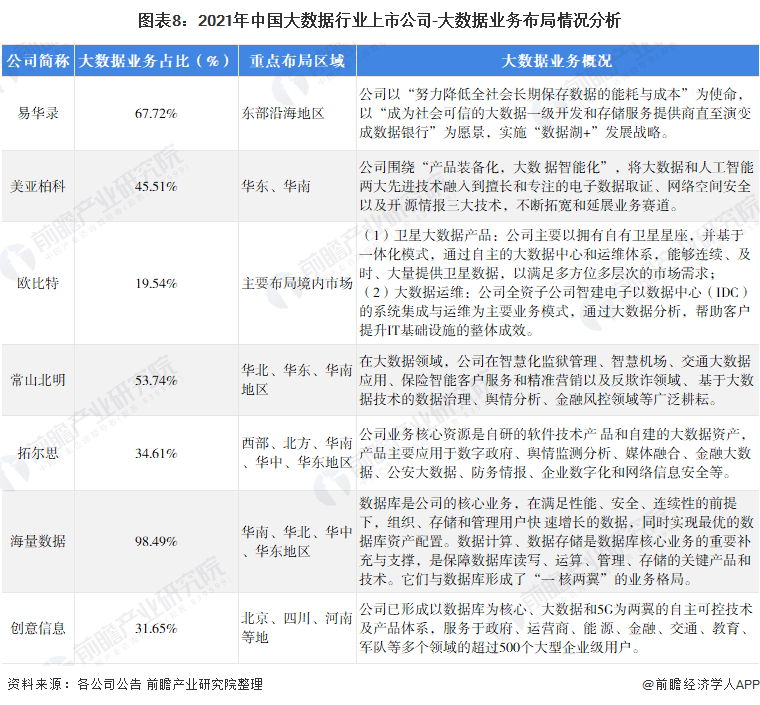Image resolution: width=760 pixels, height=705 pixels.
Task: Click the 34.61% value cell
Action: (x=156, y=453)
